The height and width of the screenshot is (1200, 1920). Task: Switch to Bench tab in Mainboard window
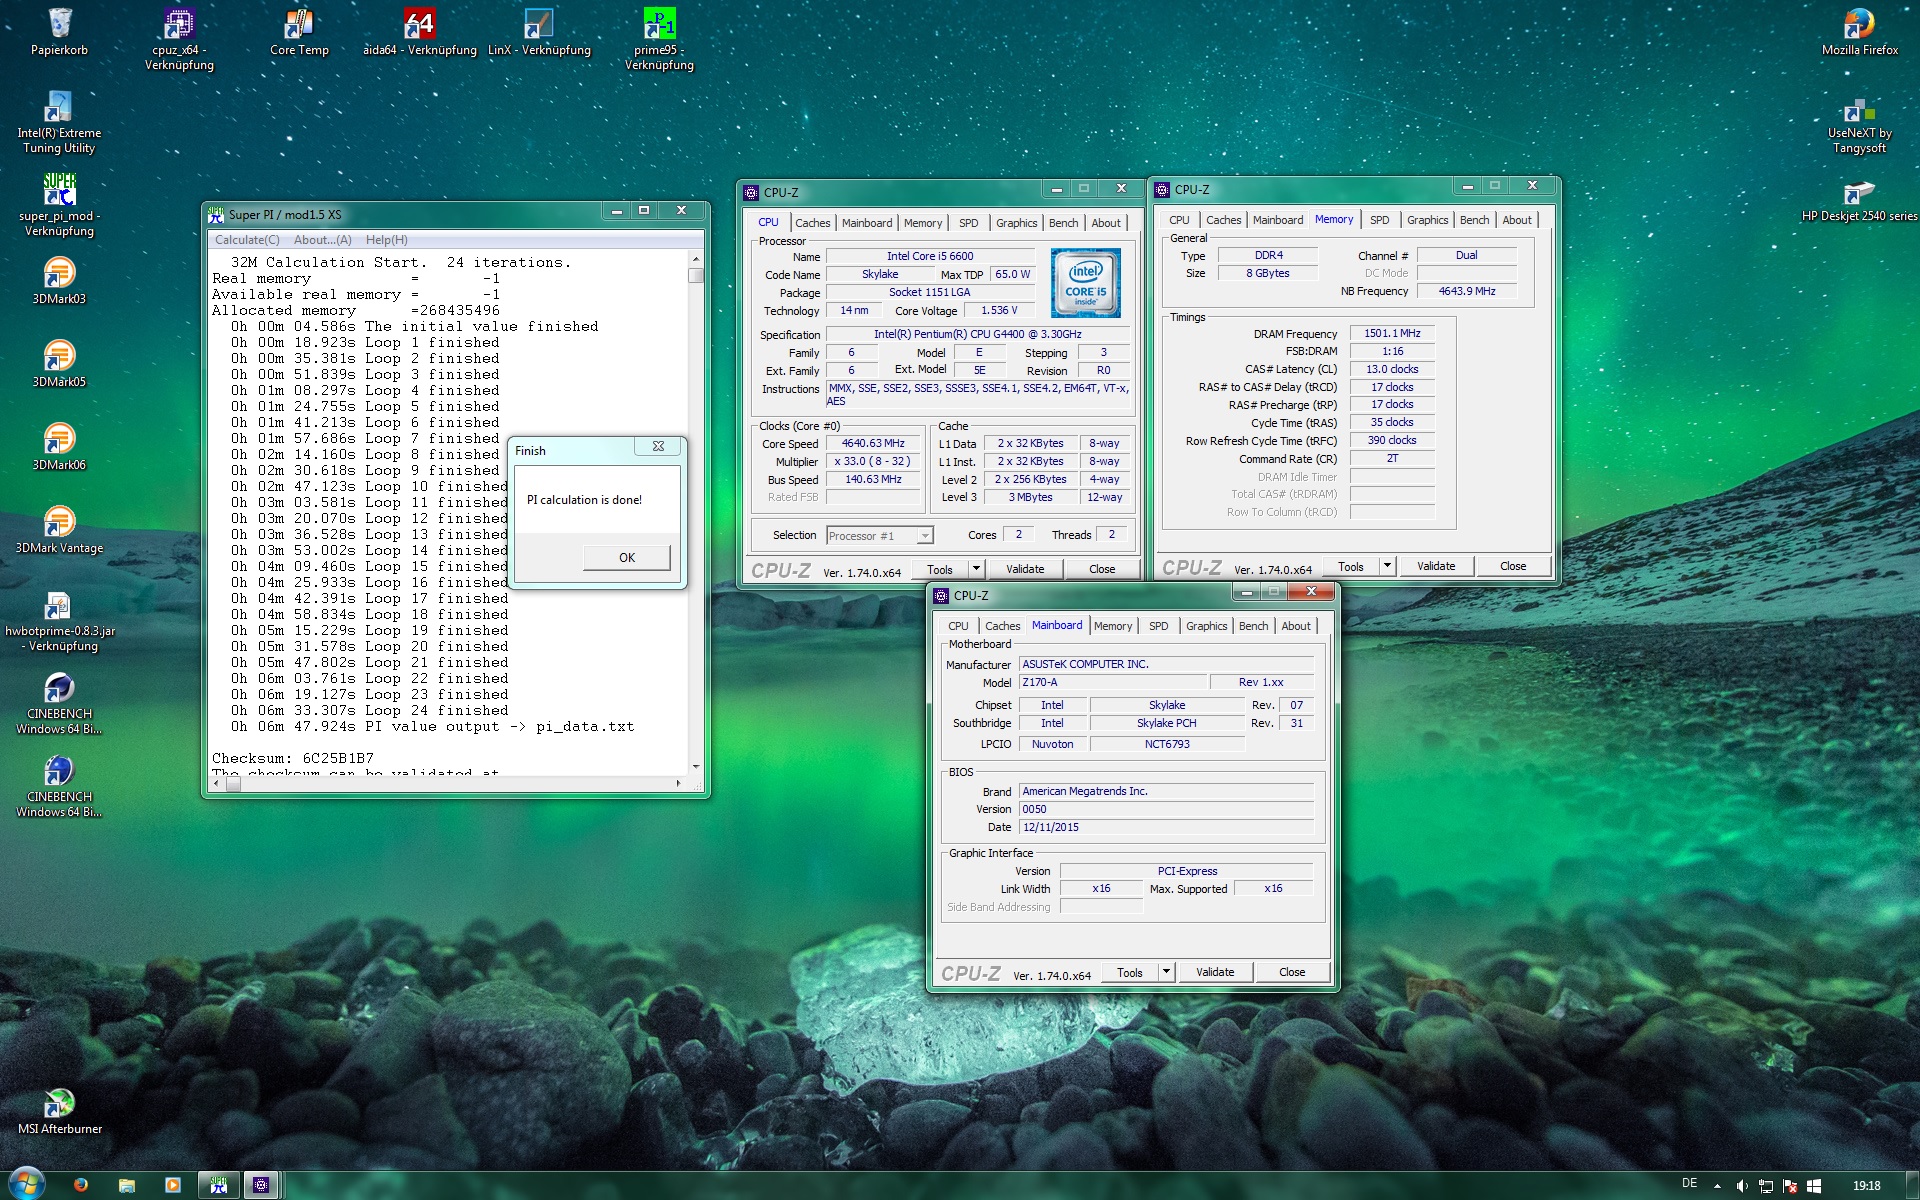pyautogui.click(x=1253, y=626)
